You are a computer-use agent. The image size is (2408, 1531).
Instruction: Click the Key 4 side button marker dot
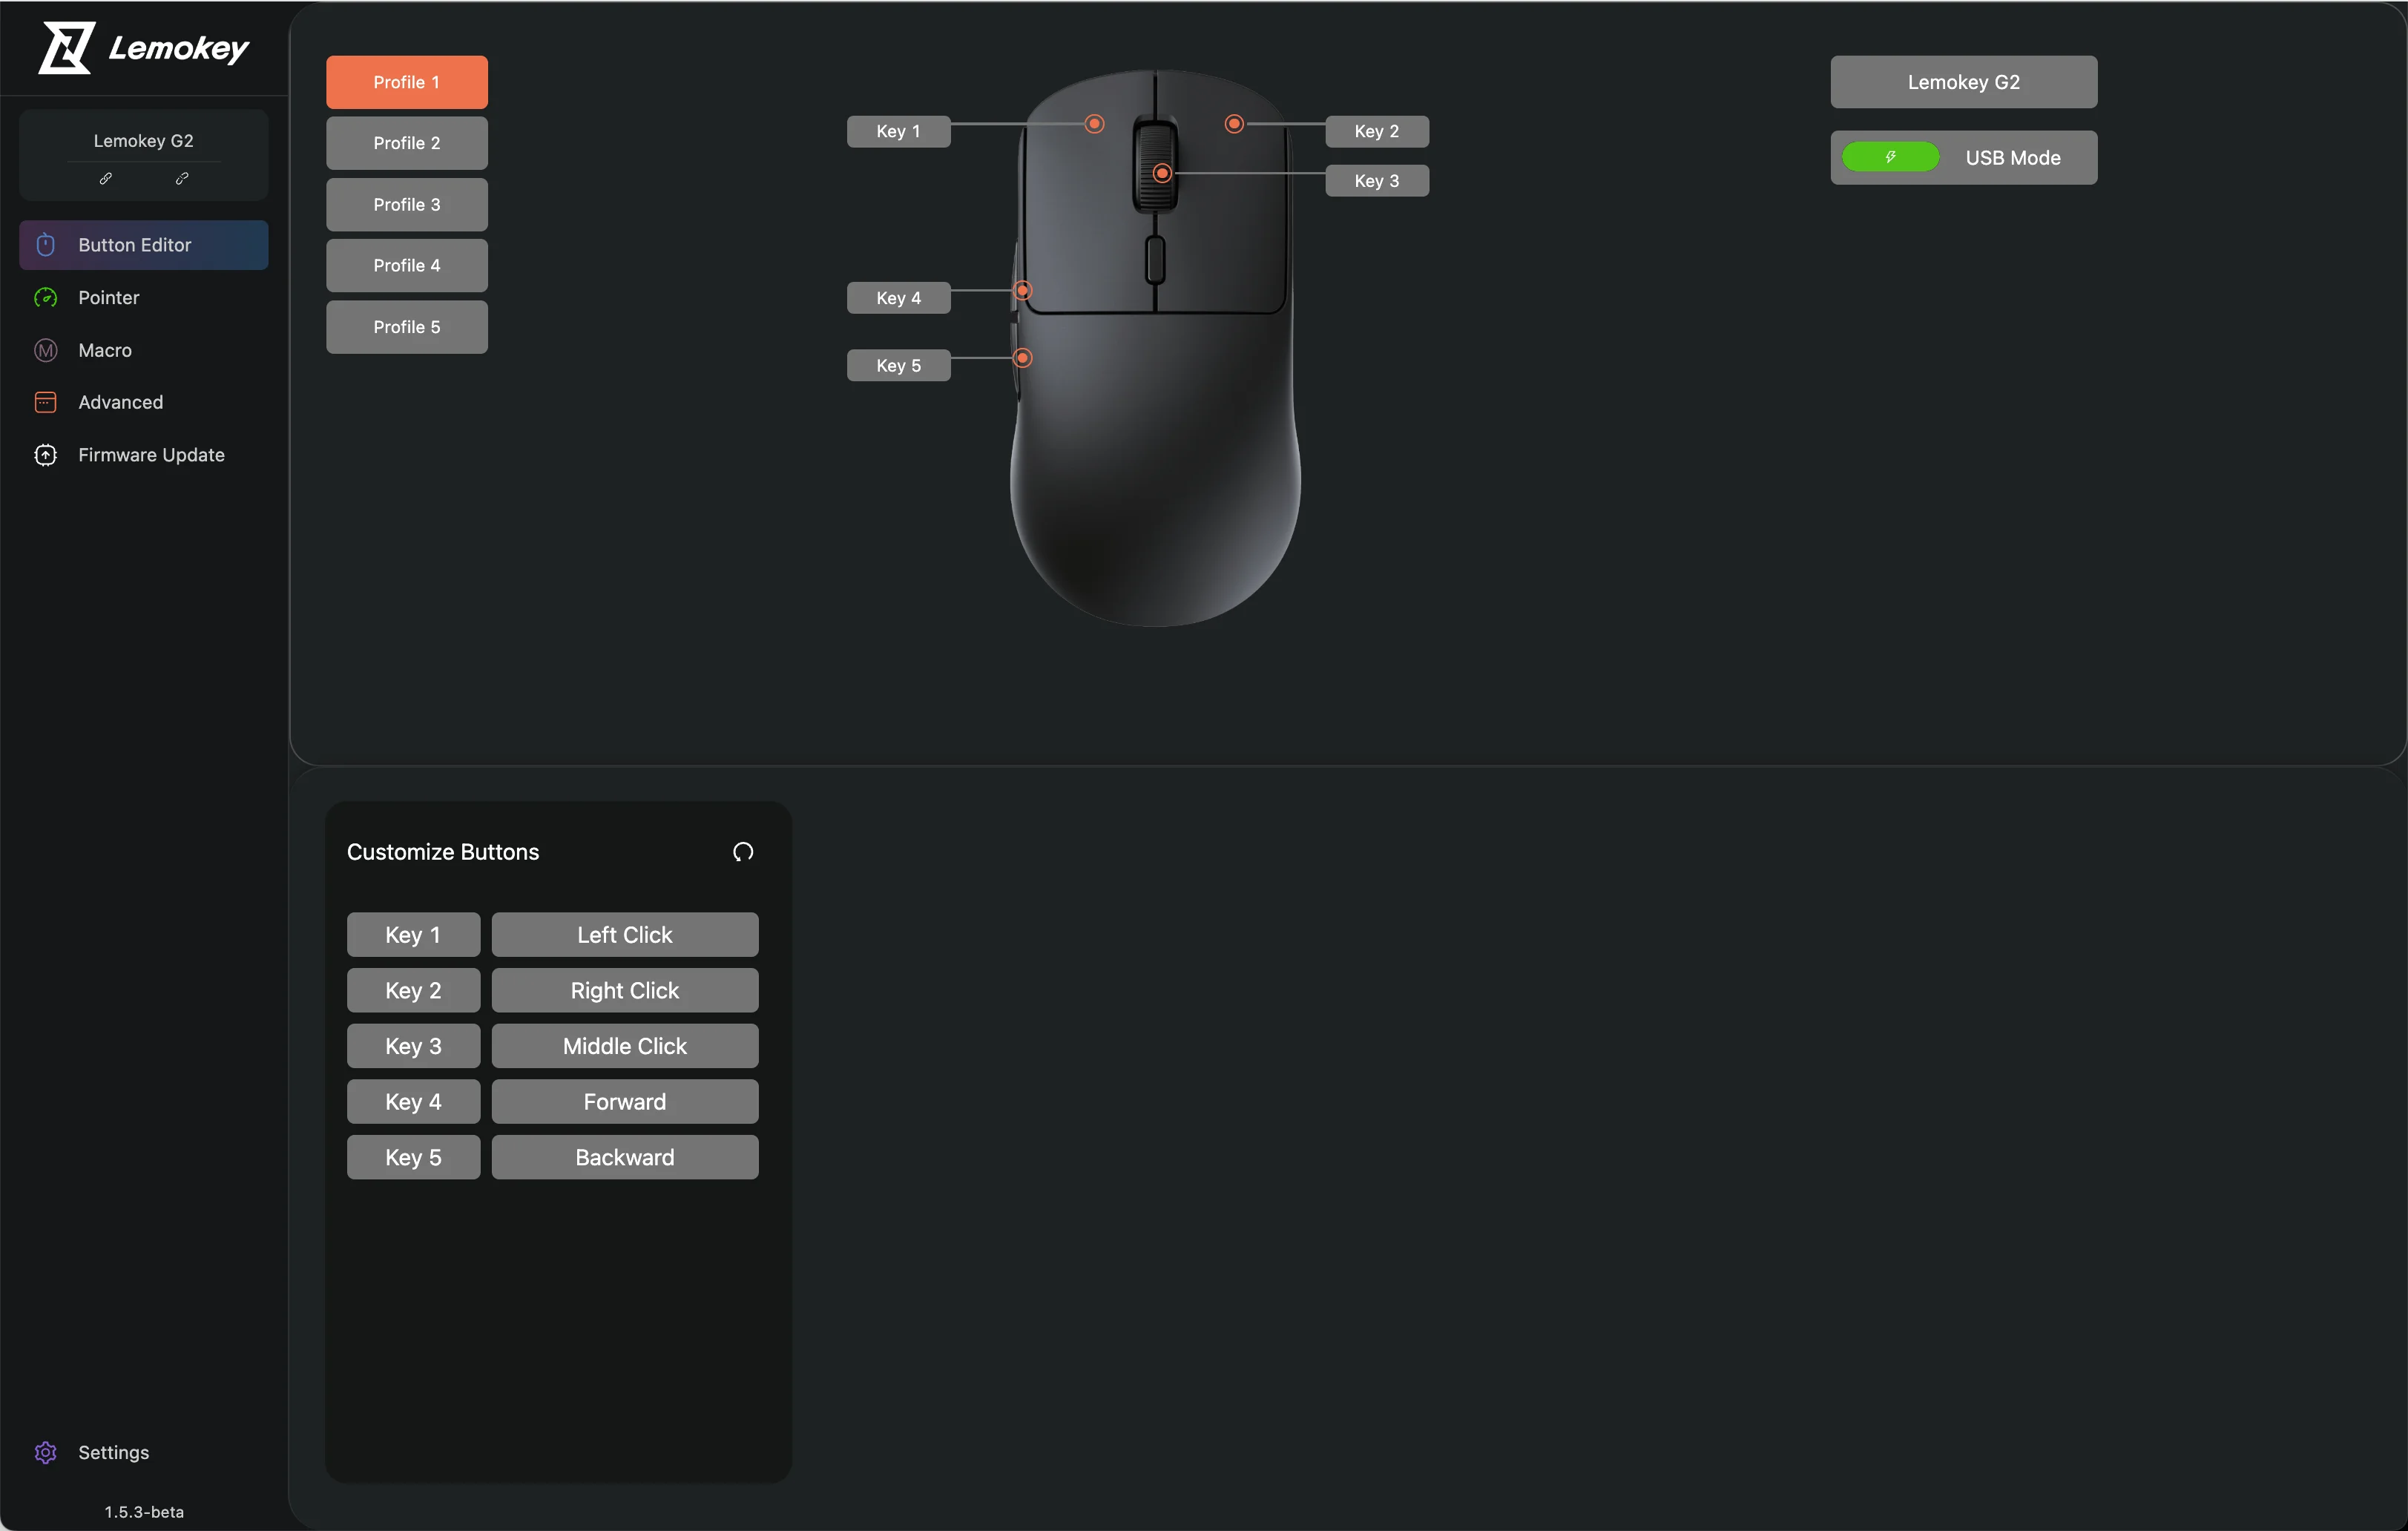1022,291
